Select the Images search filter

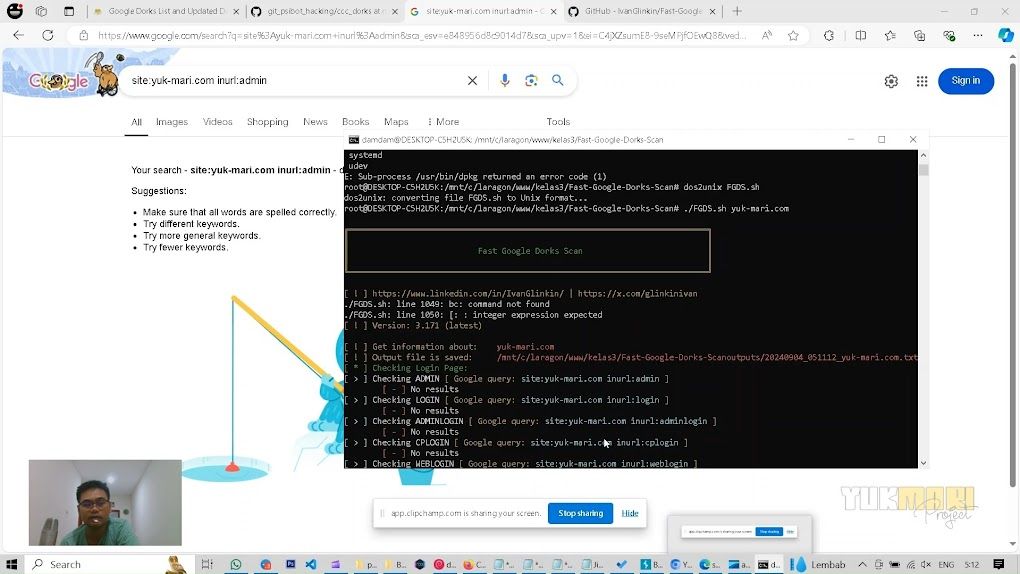(x=172, y=122)
